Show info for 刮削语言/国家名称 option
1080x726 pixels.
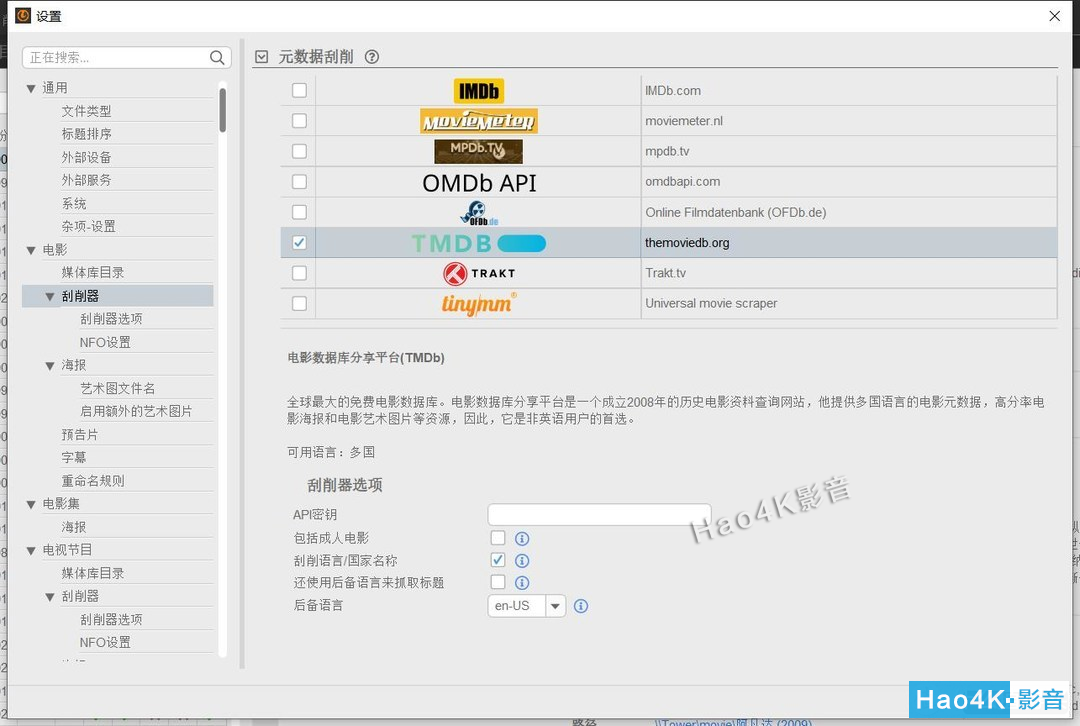tap(522, 561)
